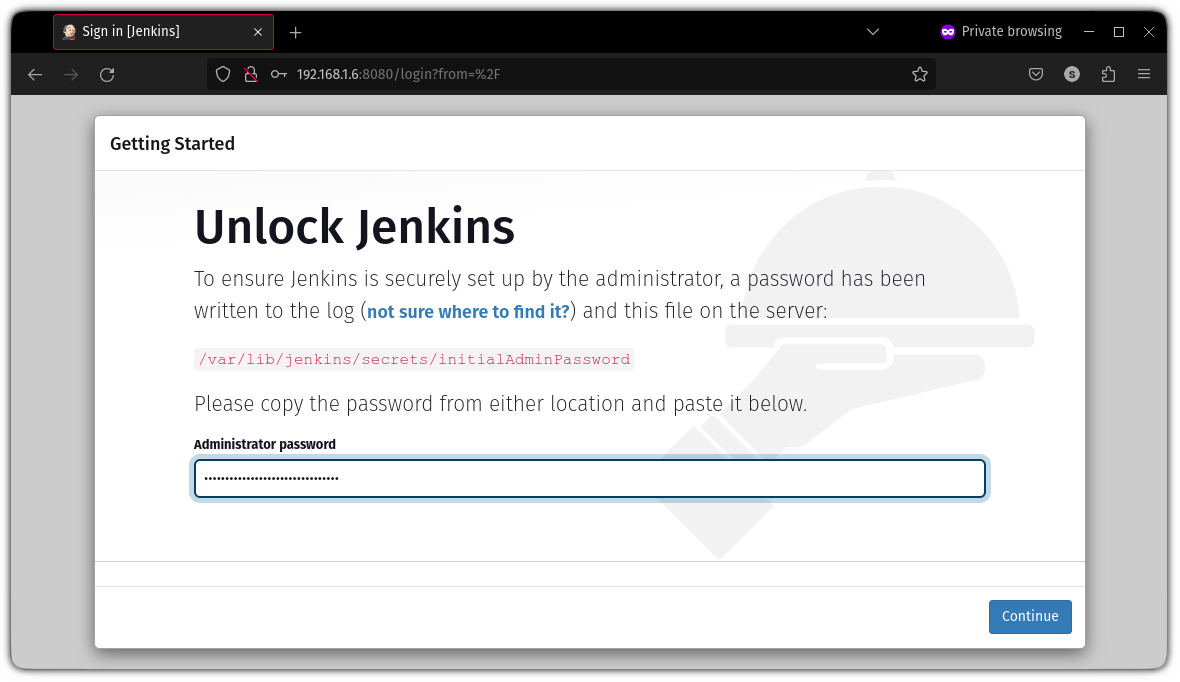
Task: Toggle the tracking protection shield icon
Action: point(222,74)
